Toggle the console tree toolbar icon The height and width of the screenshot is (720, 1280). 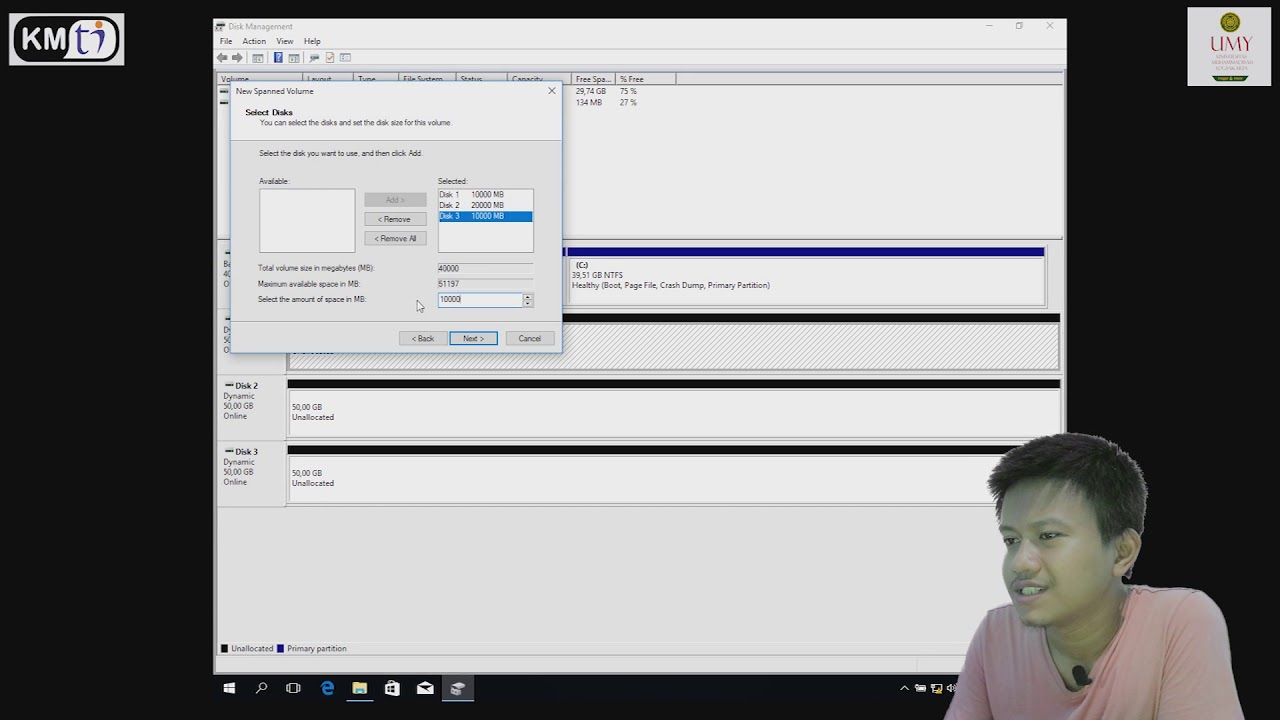[257, 58]
